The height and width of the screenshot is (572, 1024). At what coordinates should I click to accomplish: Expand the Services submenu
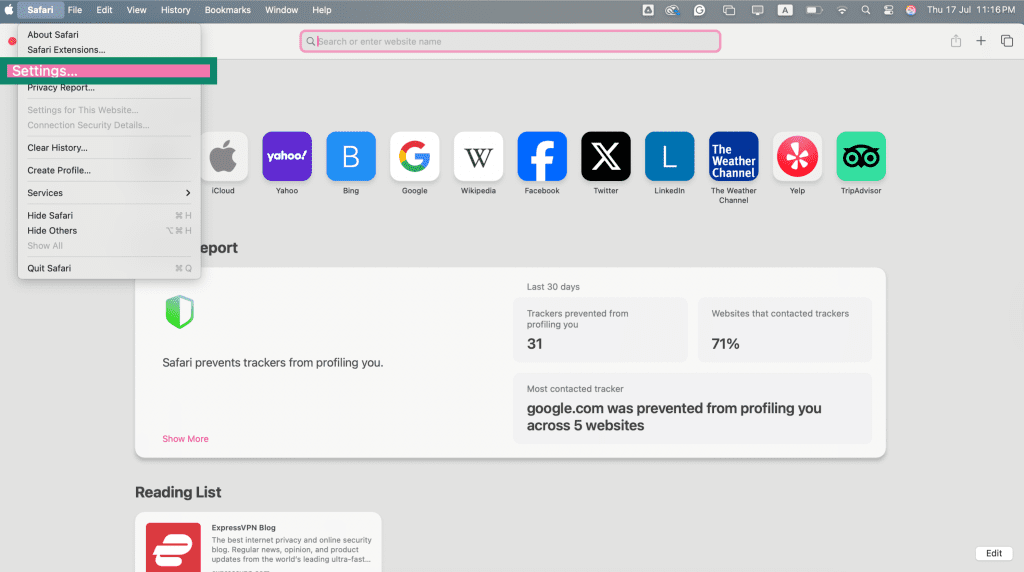[x=109, y=193]
